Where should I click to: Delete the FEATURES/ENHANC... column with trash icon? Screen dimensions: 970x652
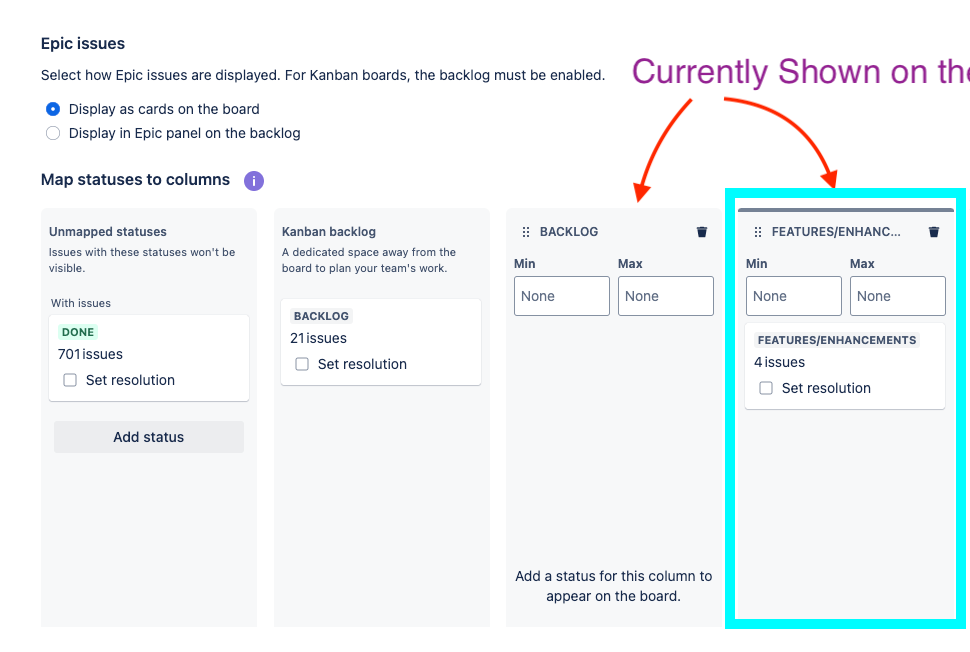pyautogui.click(x=934, y=232)
